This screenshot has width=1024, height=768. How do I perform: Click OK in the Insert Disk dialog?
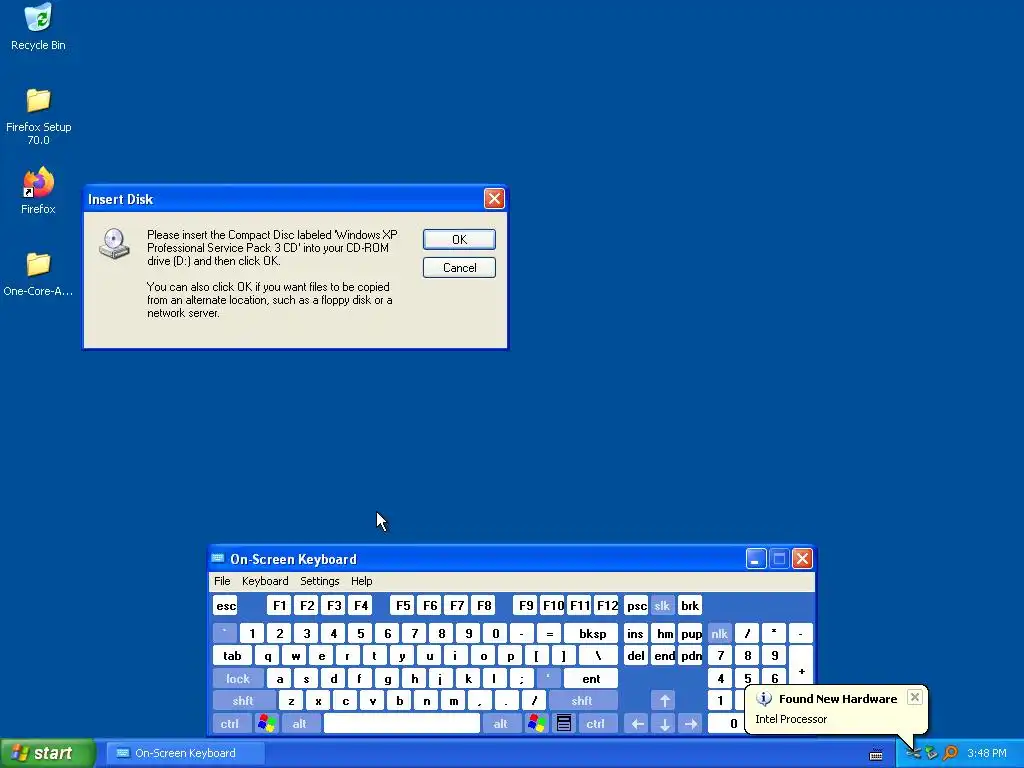(459, 240)
